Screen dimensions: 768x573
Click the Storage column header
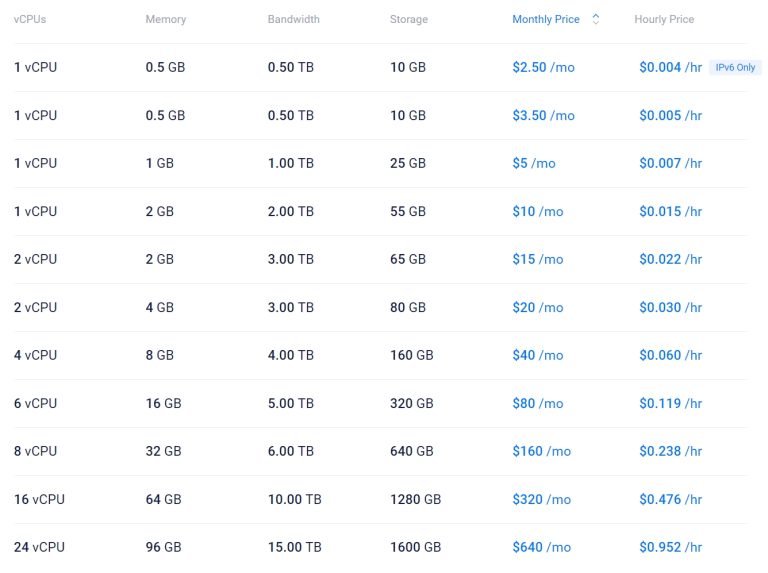[408, 19]
